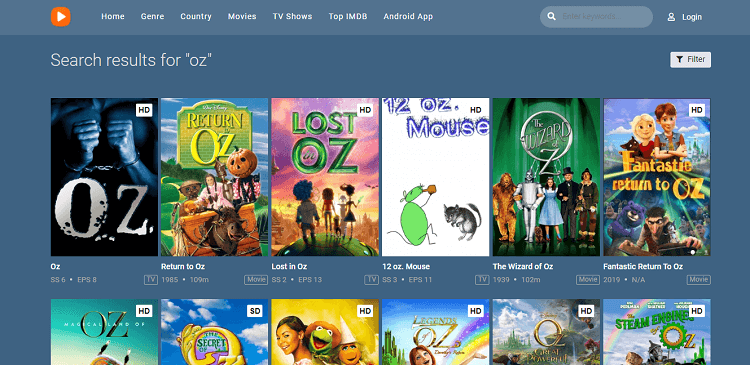This screenshot has width=750, height=365.
Task: Click the search magnifier icon
Action: 551,17
